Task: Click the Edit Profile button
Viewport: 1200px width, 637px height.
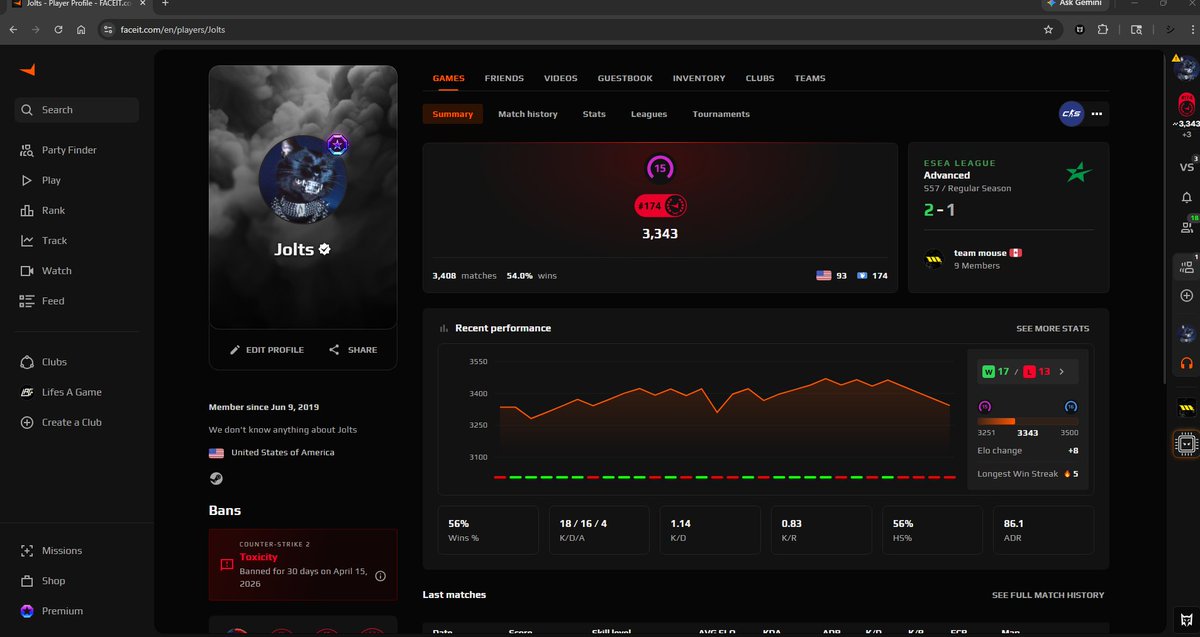Action: (x=266, y=350)
